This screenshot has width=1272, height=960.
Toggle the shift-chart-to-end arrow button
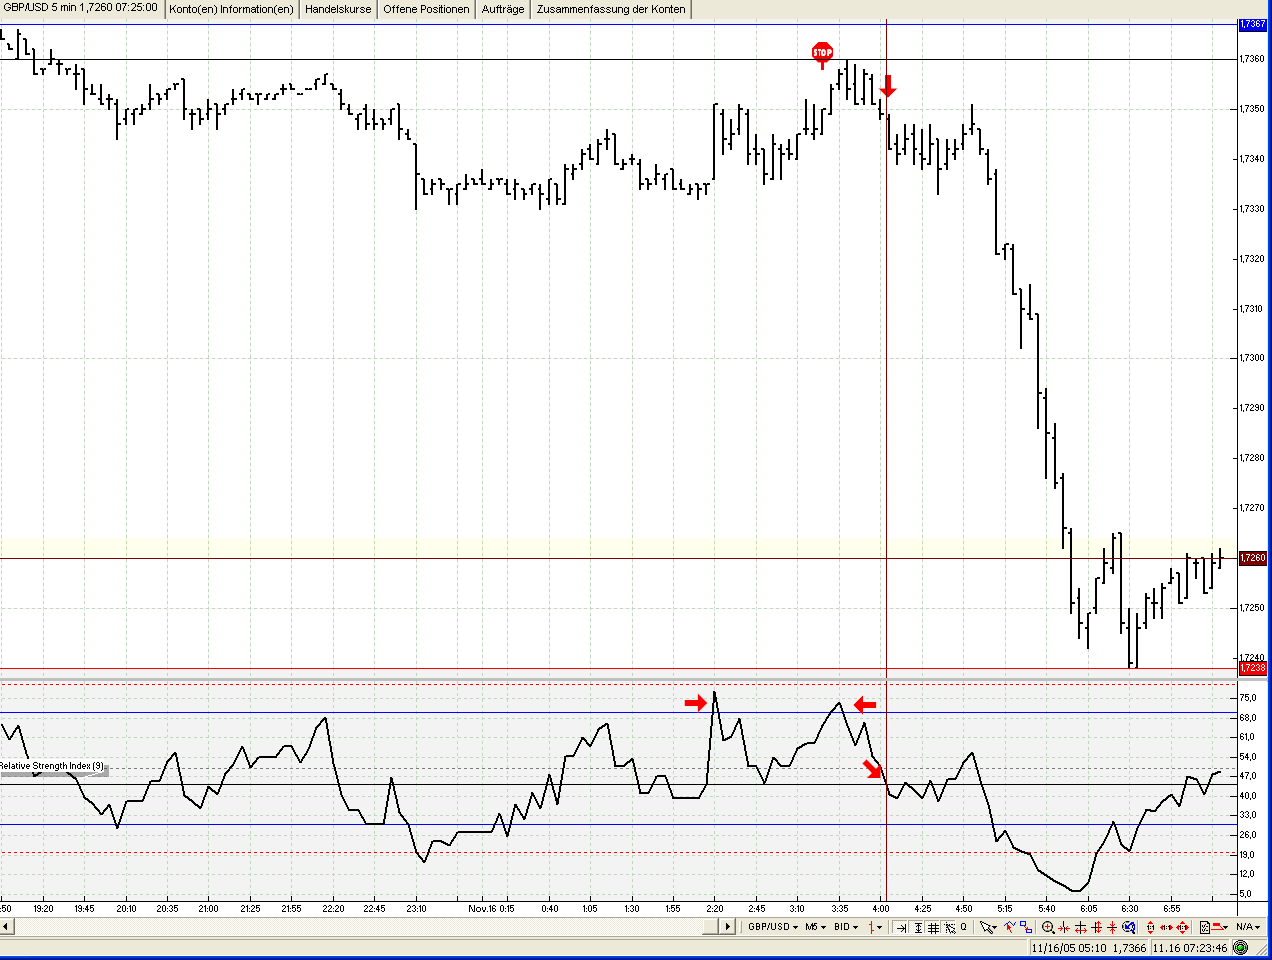click(x=901, y=927)
